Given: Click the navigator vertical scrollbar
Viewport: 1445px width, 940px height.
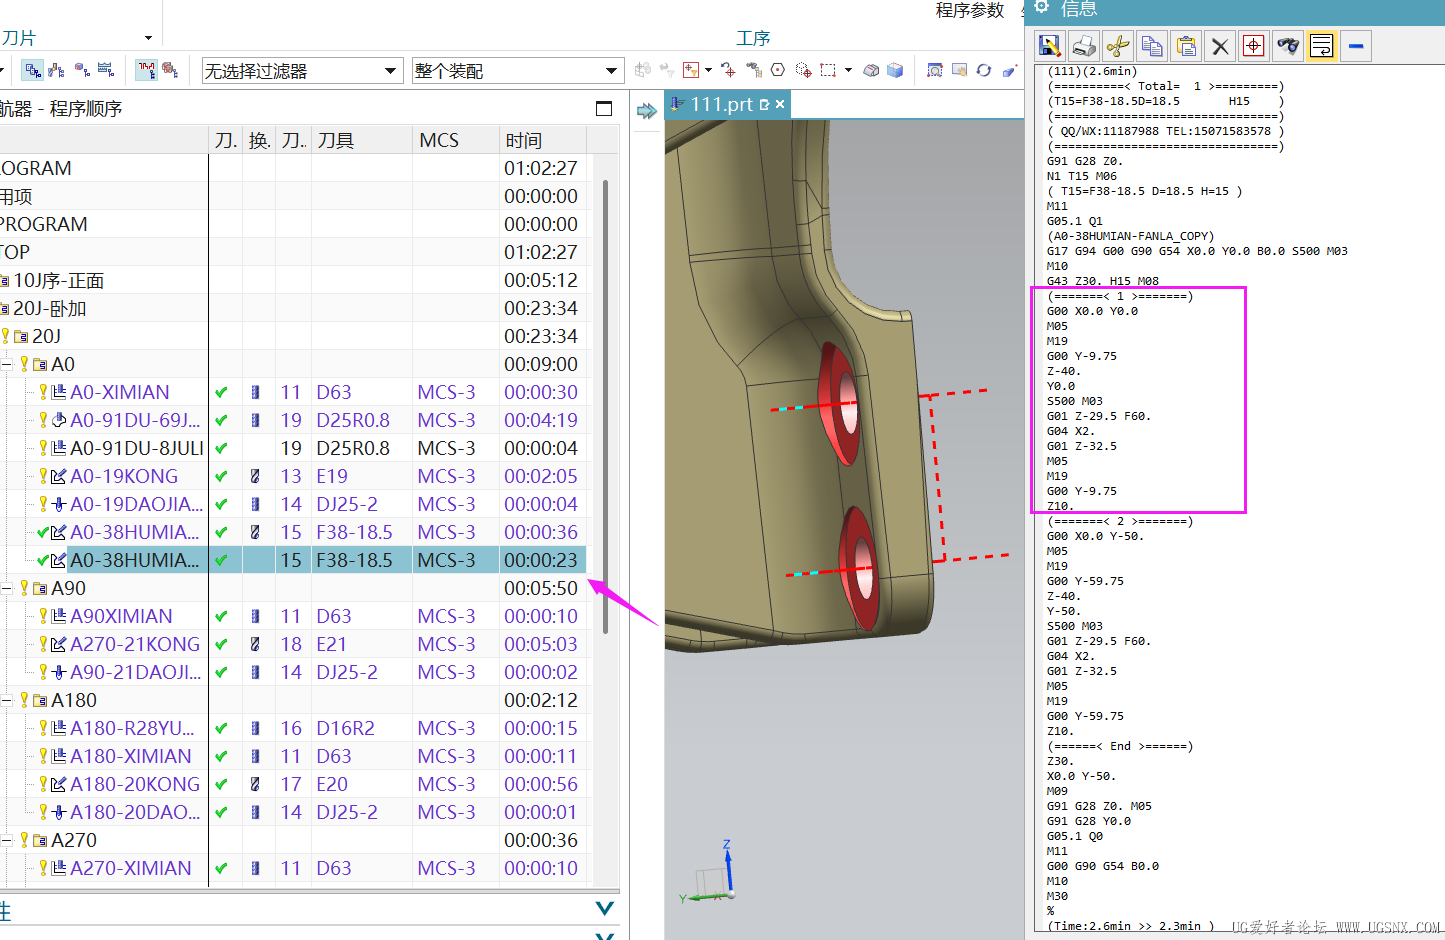Looking at the screenshot, I should tap(606, 405).
